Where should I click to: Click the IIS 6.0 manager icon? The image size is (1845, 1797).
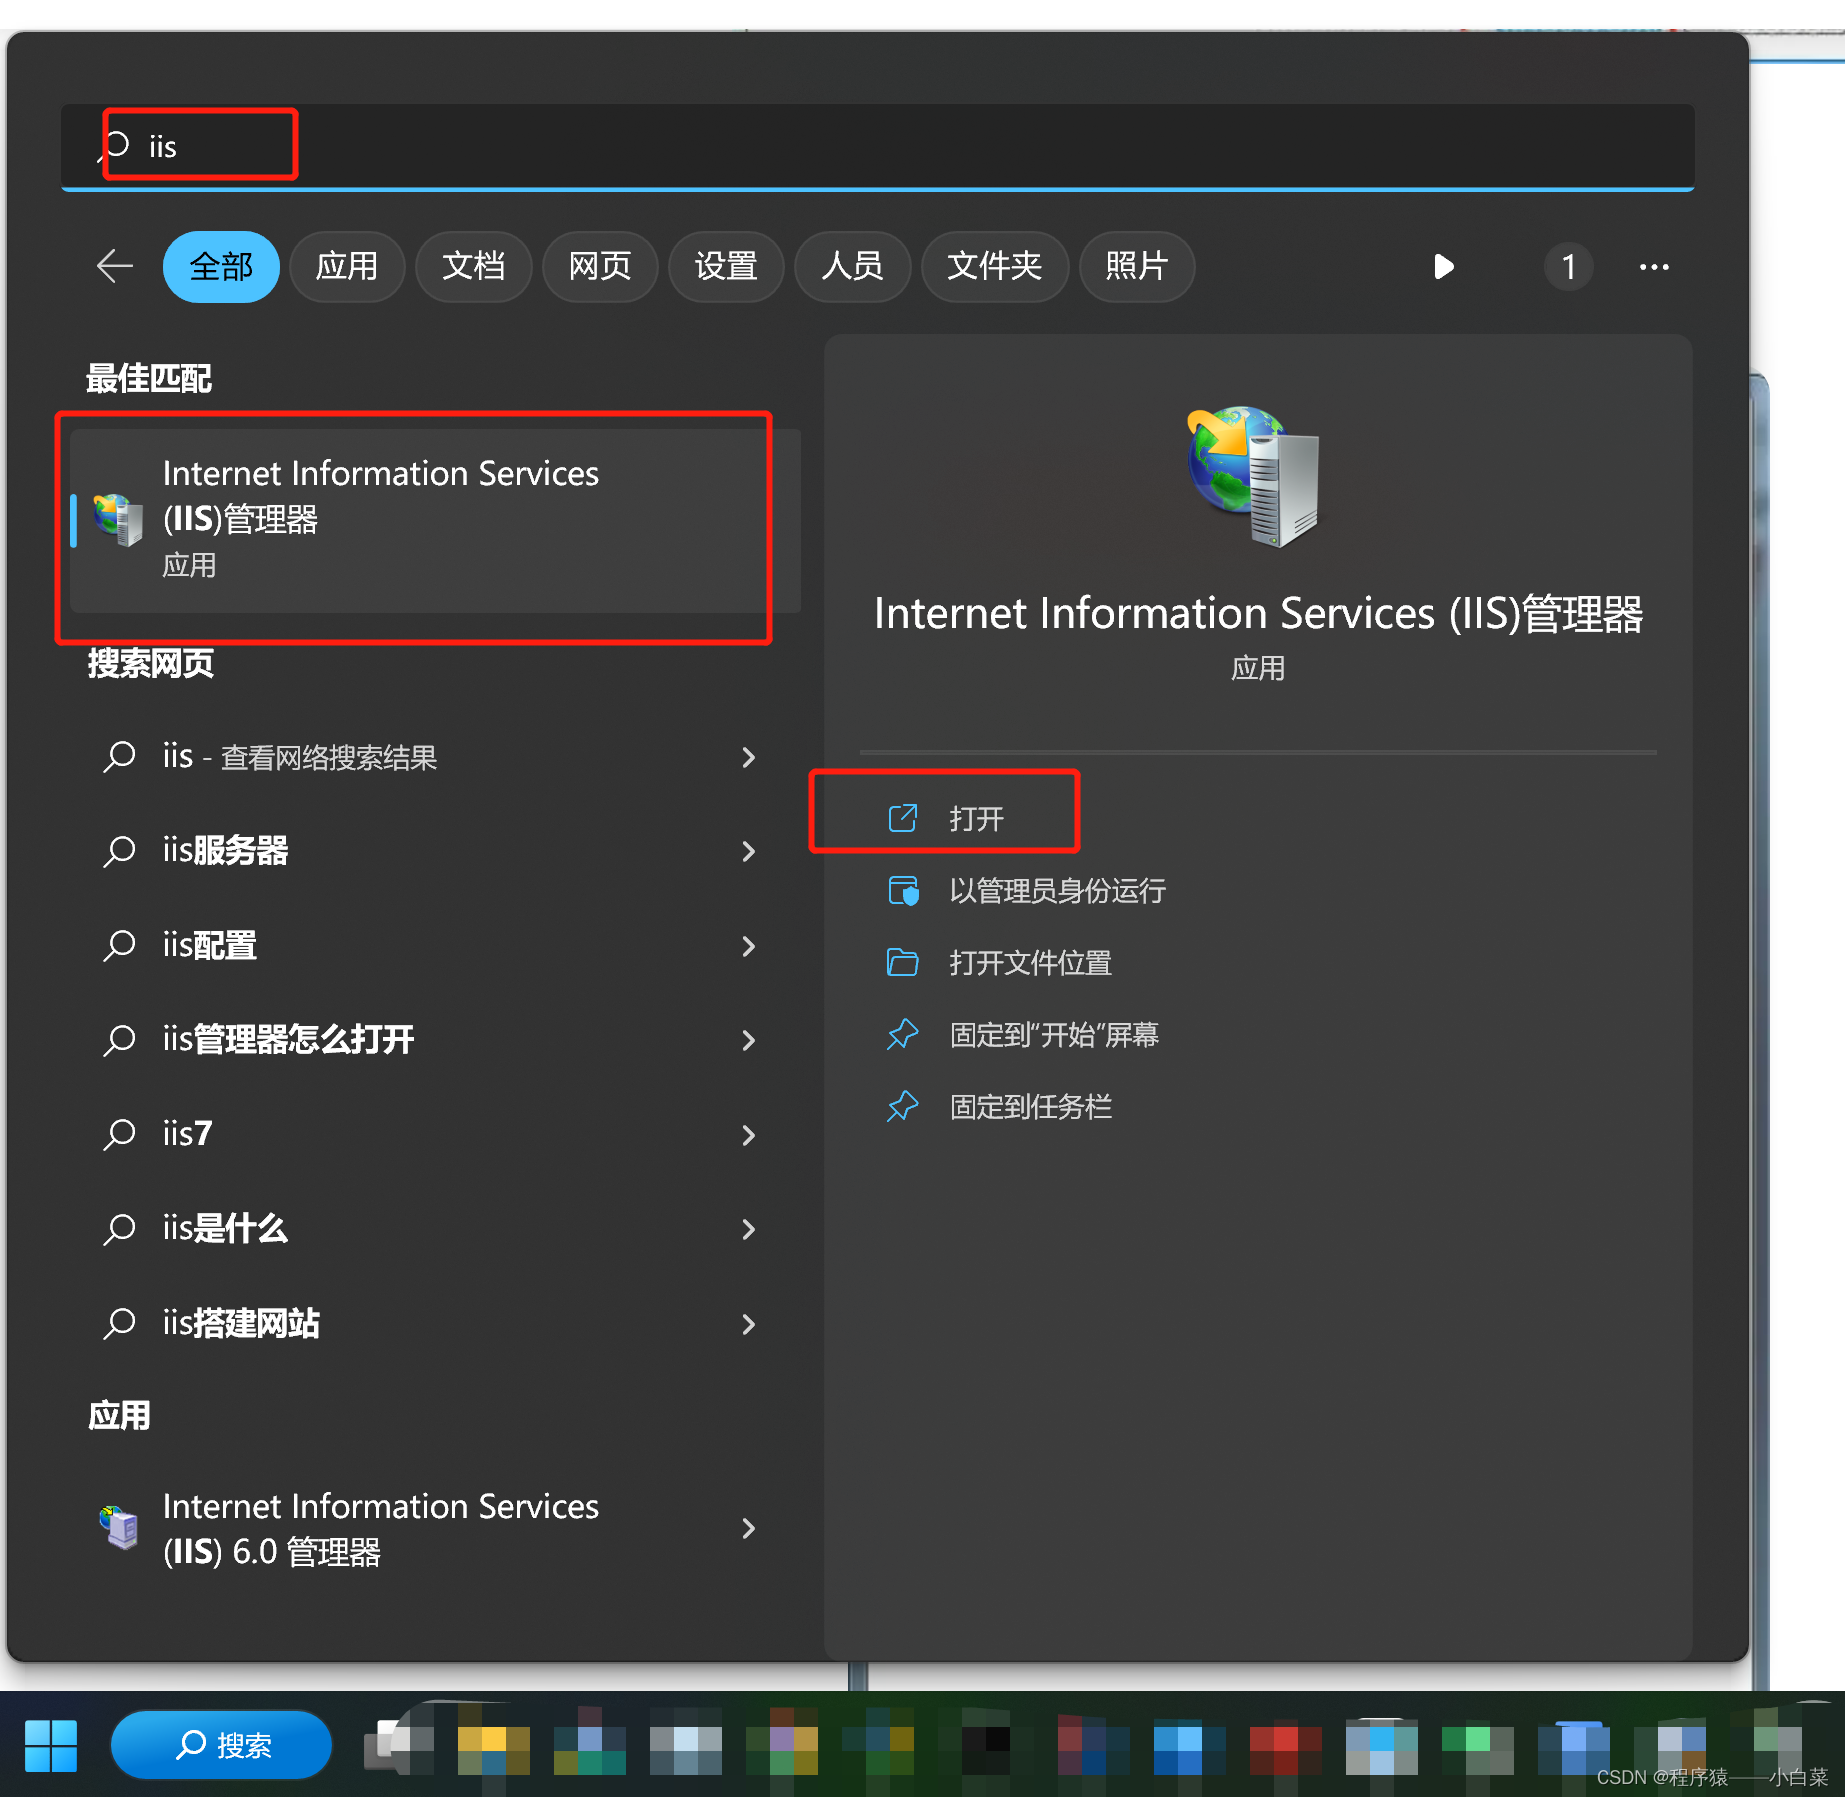[119, 1527]
